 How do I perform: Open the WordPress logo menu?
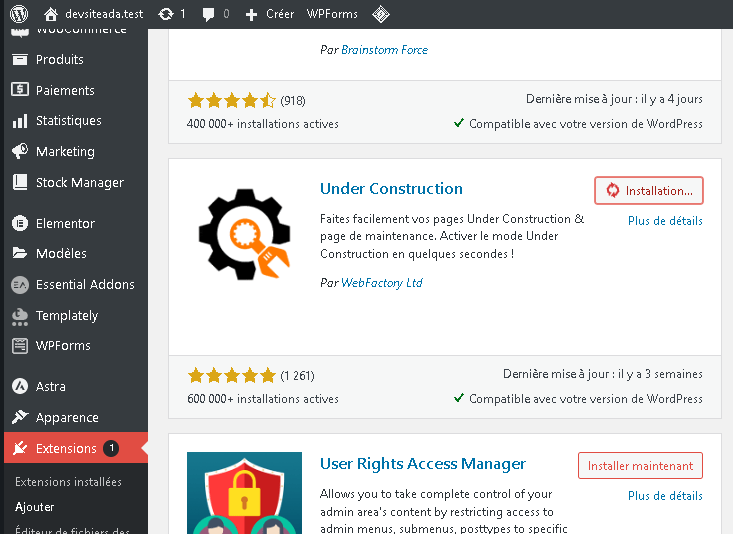tap(19, 14)
